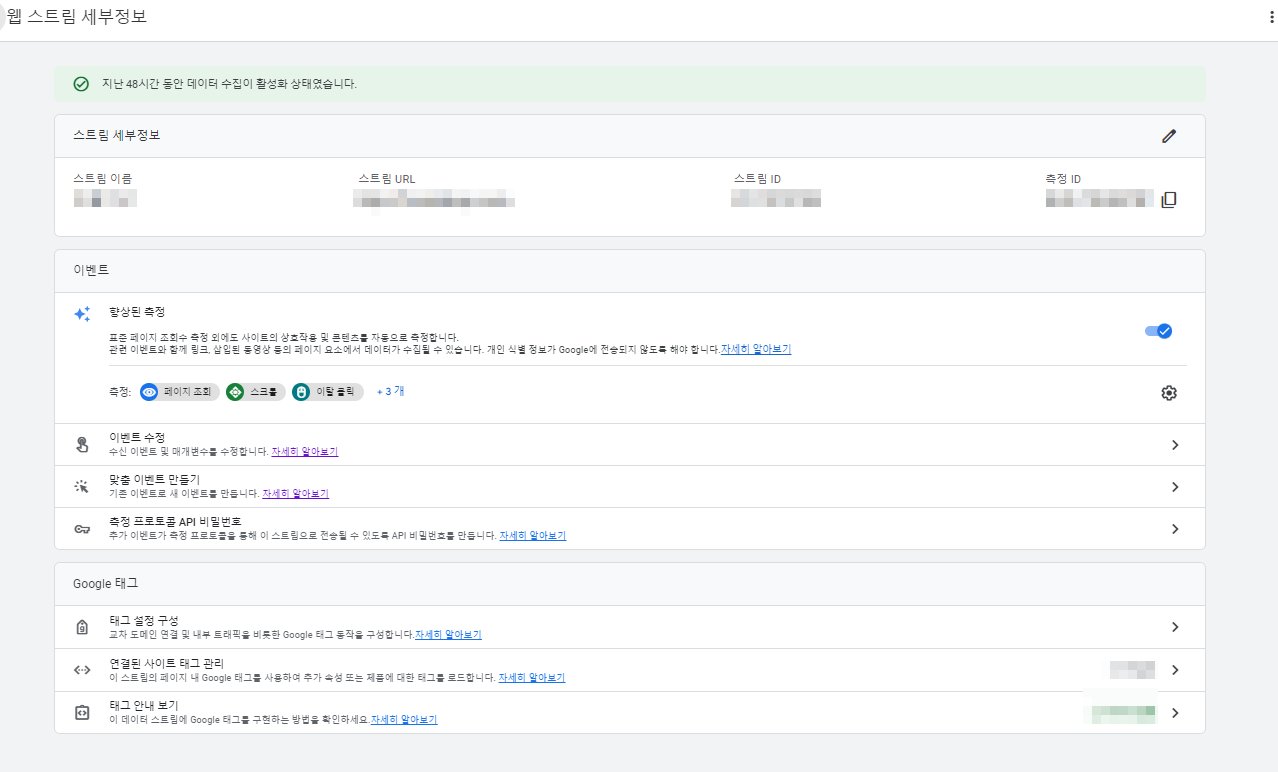Image resolution: width=1278 pixels, height=772 pixels.
Task: Click the touch icon beside 이벤트 수정
Action: tap(82, 445)
